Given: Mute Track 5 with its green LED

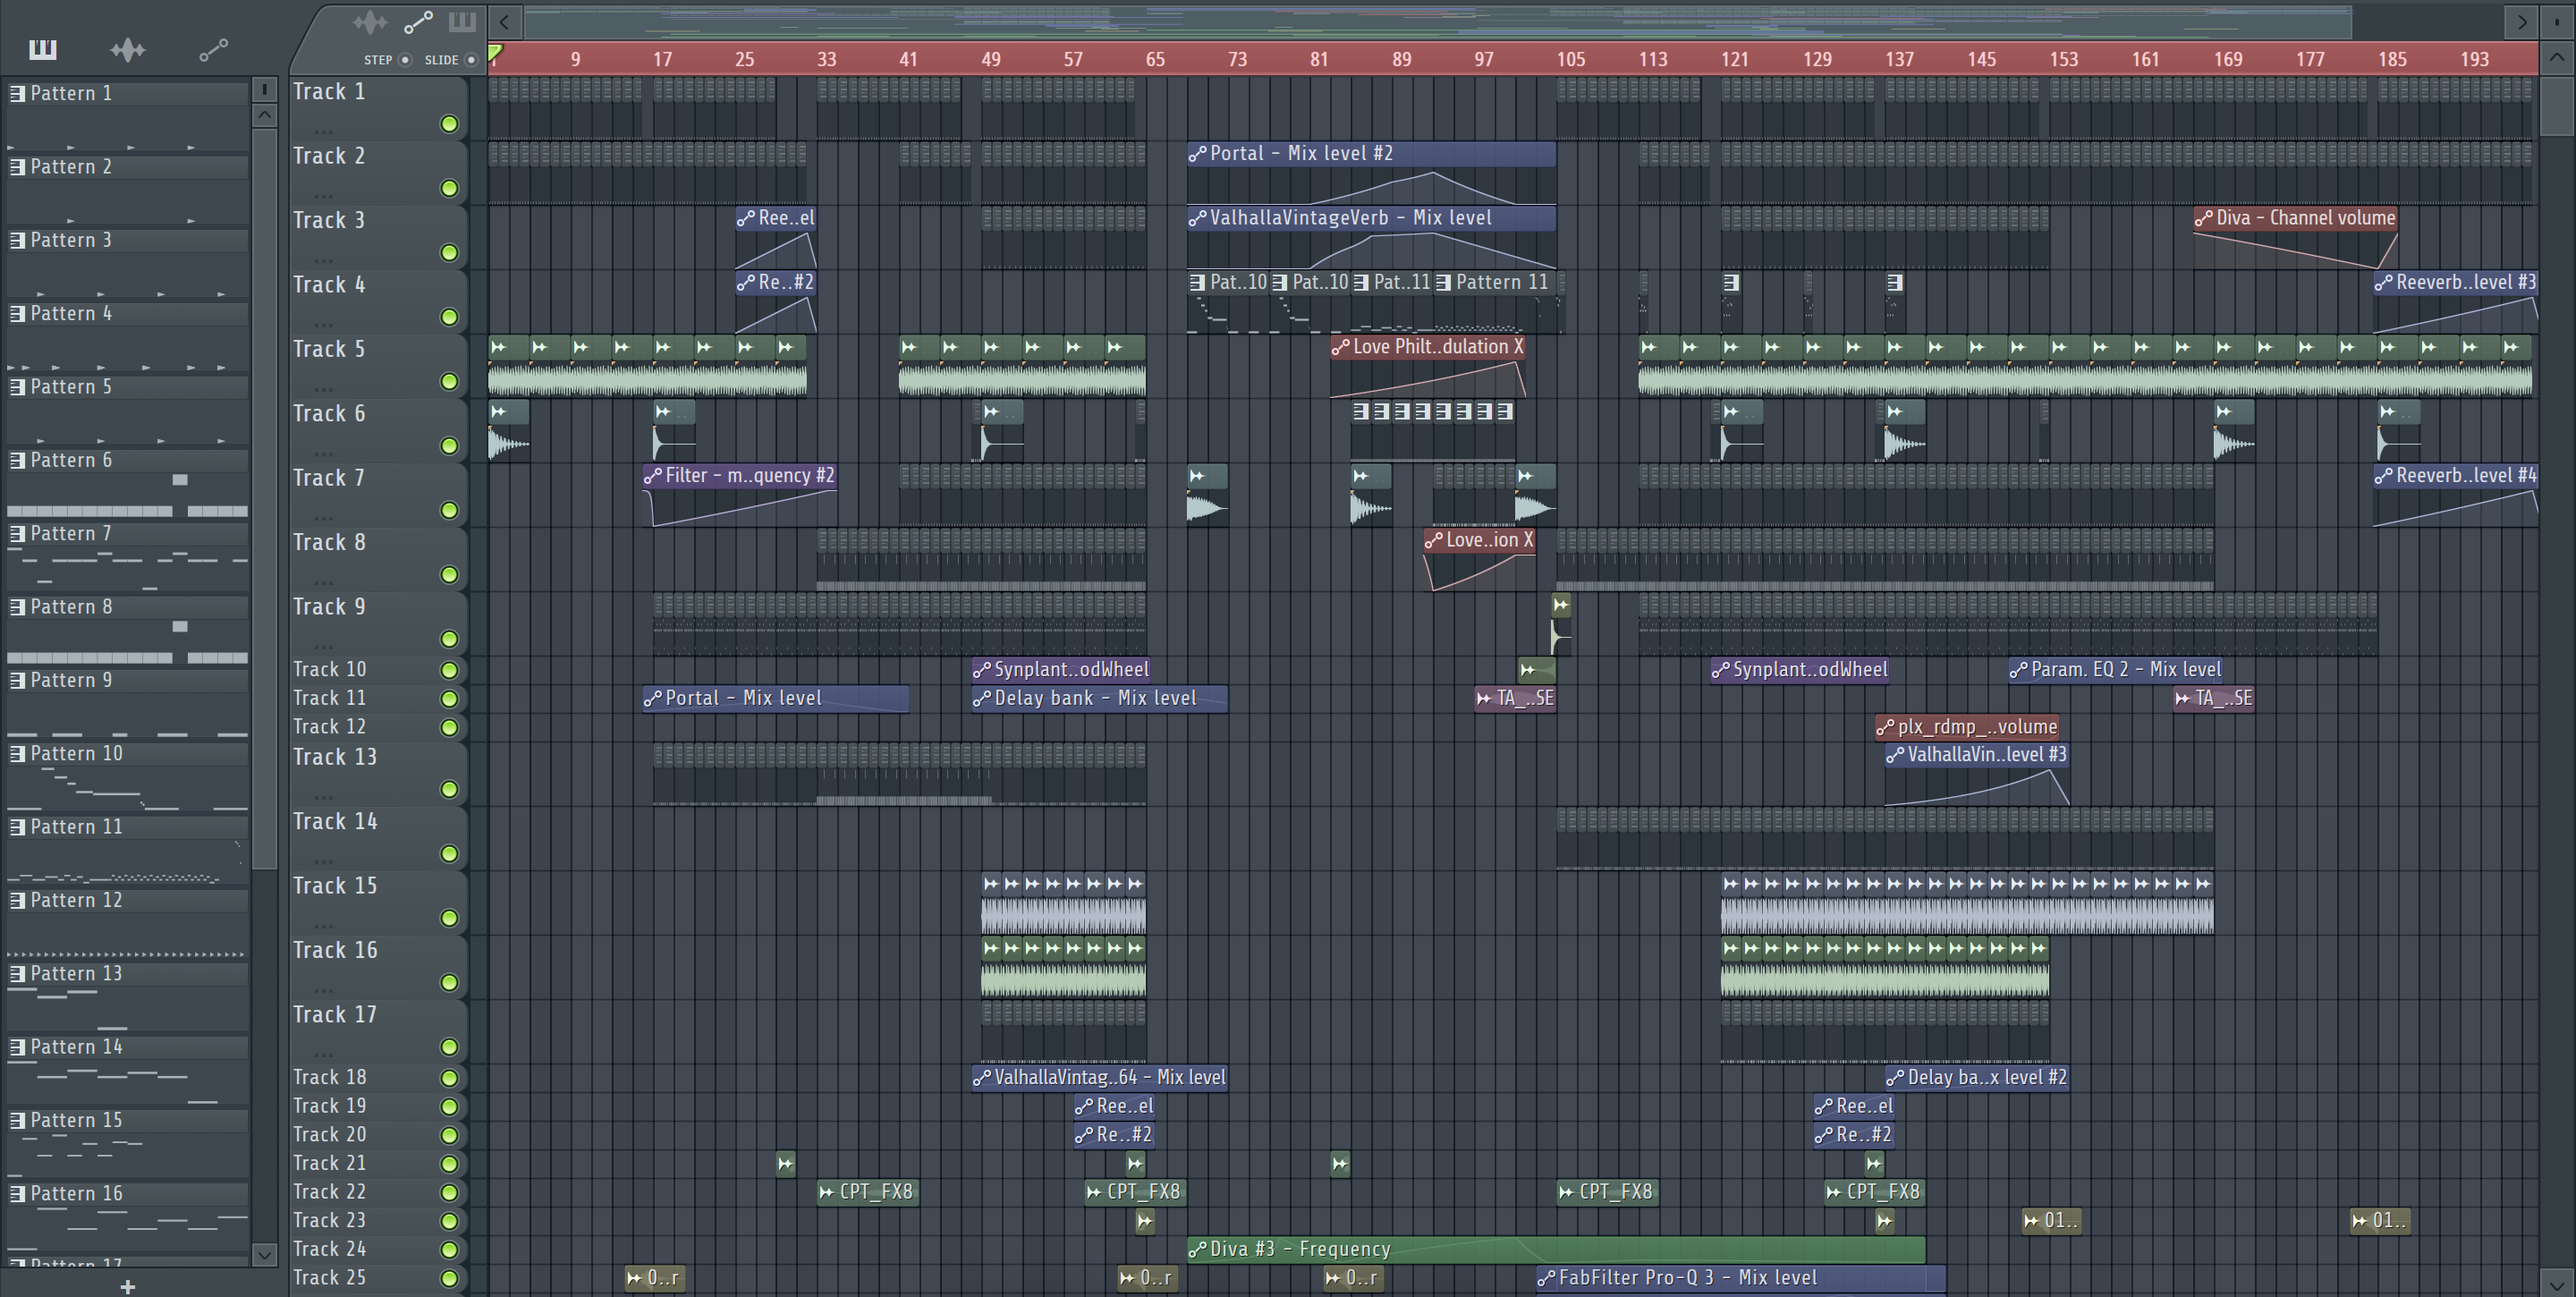Looking at the screenshot, I should [449, 382].
